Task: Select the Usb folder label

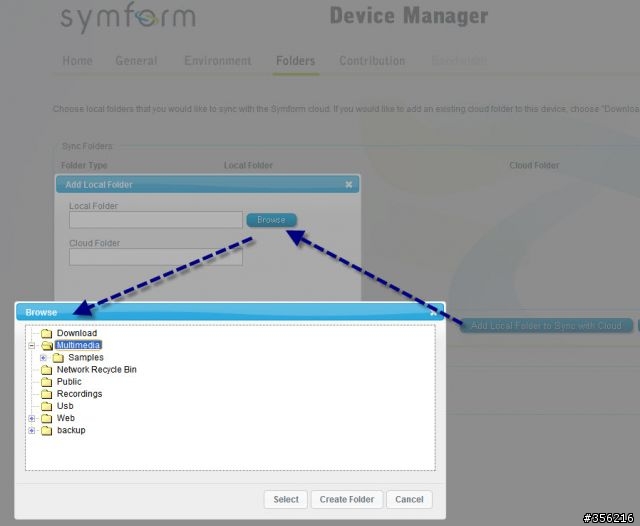Action: pos(65,406)
